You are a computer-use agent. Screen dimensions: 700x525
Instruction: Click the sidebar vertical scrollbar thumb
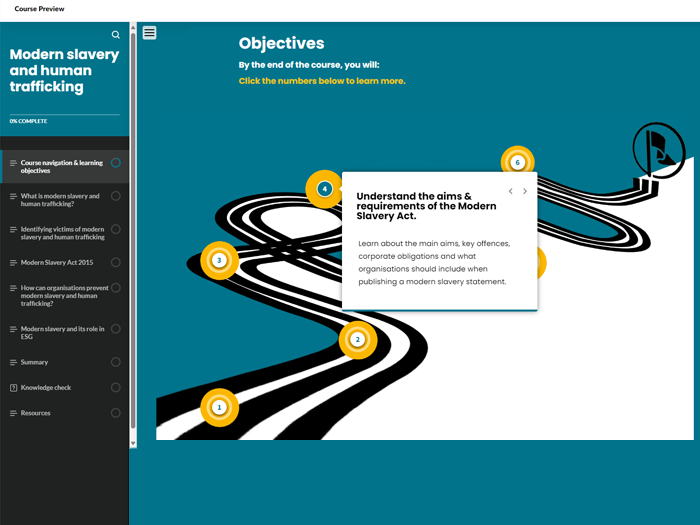click(133, 230)
